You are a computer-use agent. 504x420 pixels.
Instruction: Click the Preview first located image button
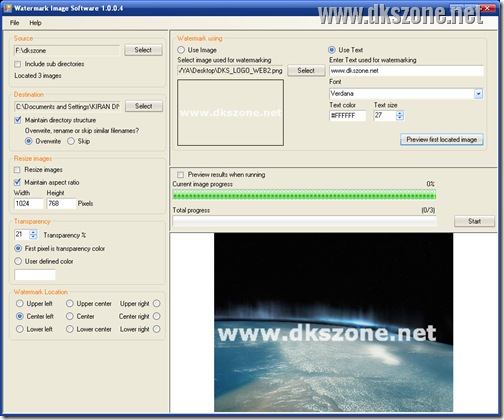(x=442, y=140)
